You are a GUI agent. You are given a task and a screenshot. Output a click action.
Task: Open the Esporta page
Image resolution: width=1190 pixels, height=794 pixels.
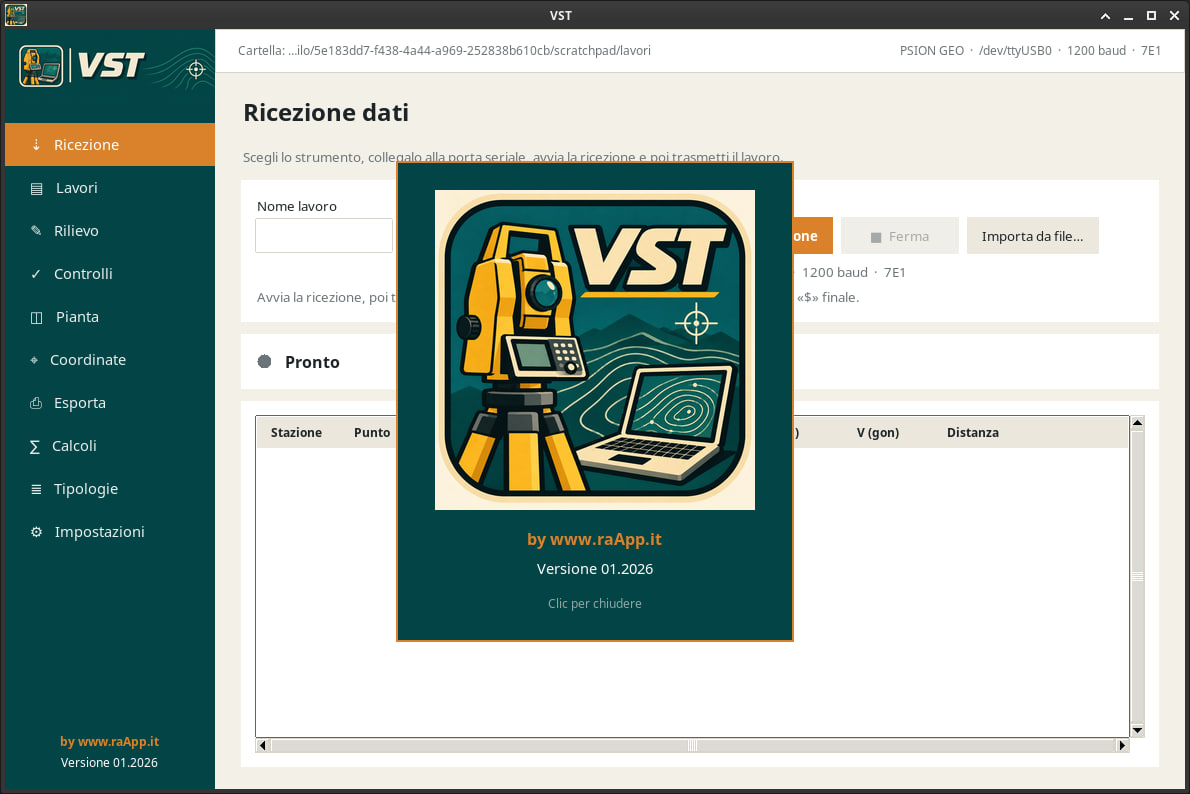pos(110,403)
